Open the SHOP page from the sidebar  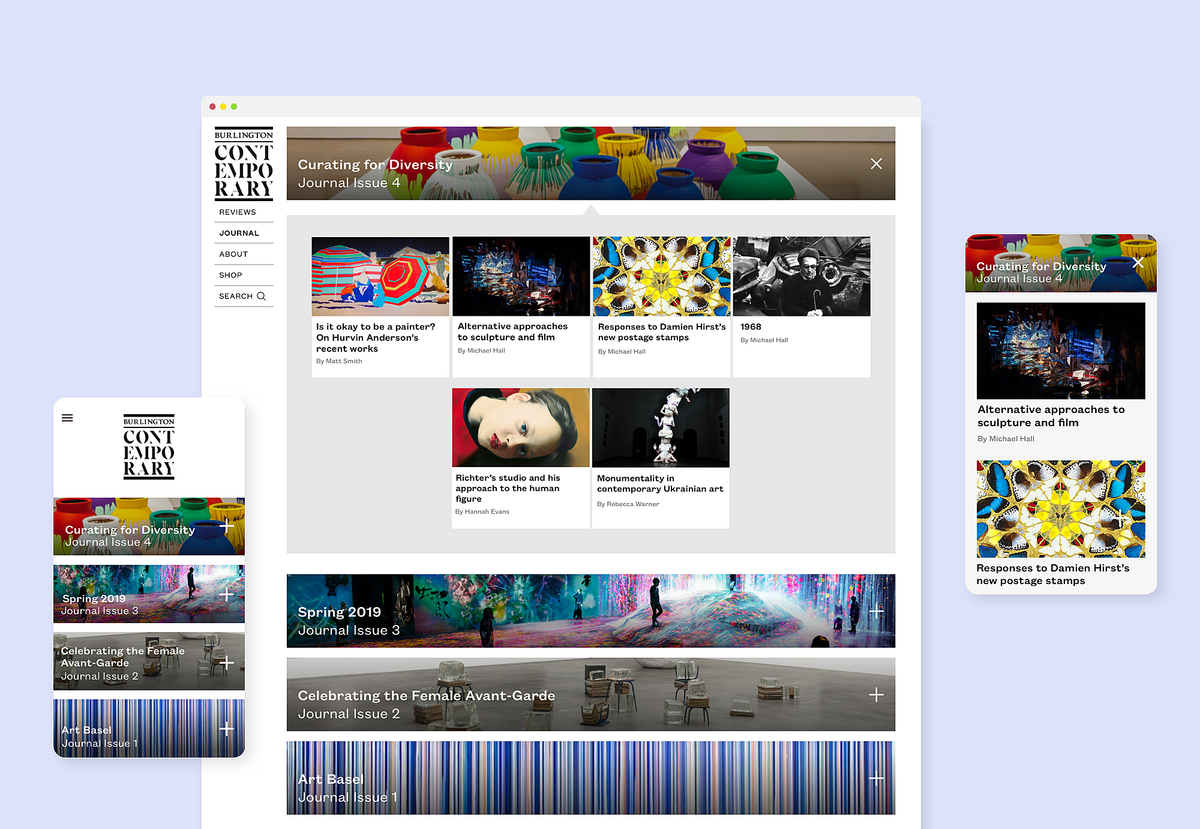[229, 274]
